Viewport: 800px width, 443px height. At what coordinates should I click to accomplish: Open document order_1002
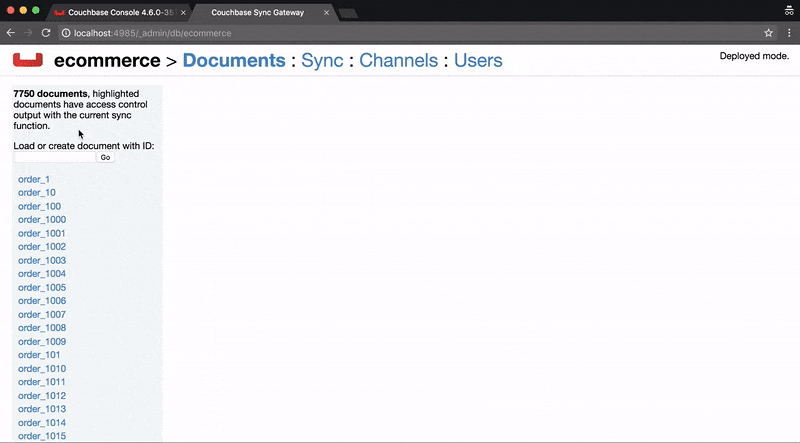click(x=42, y=247)
